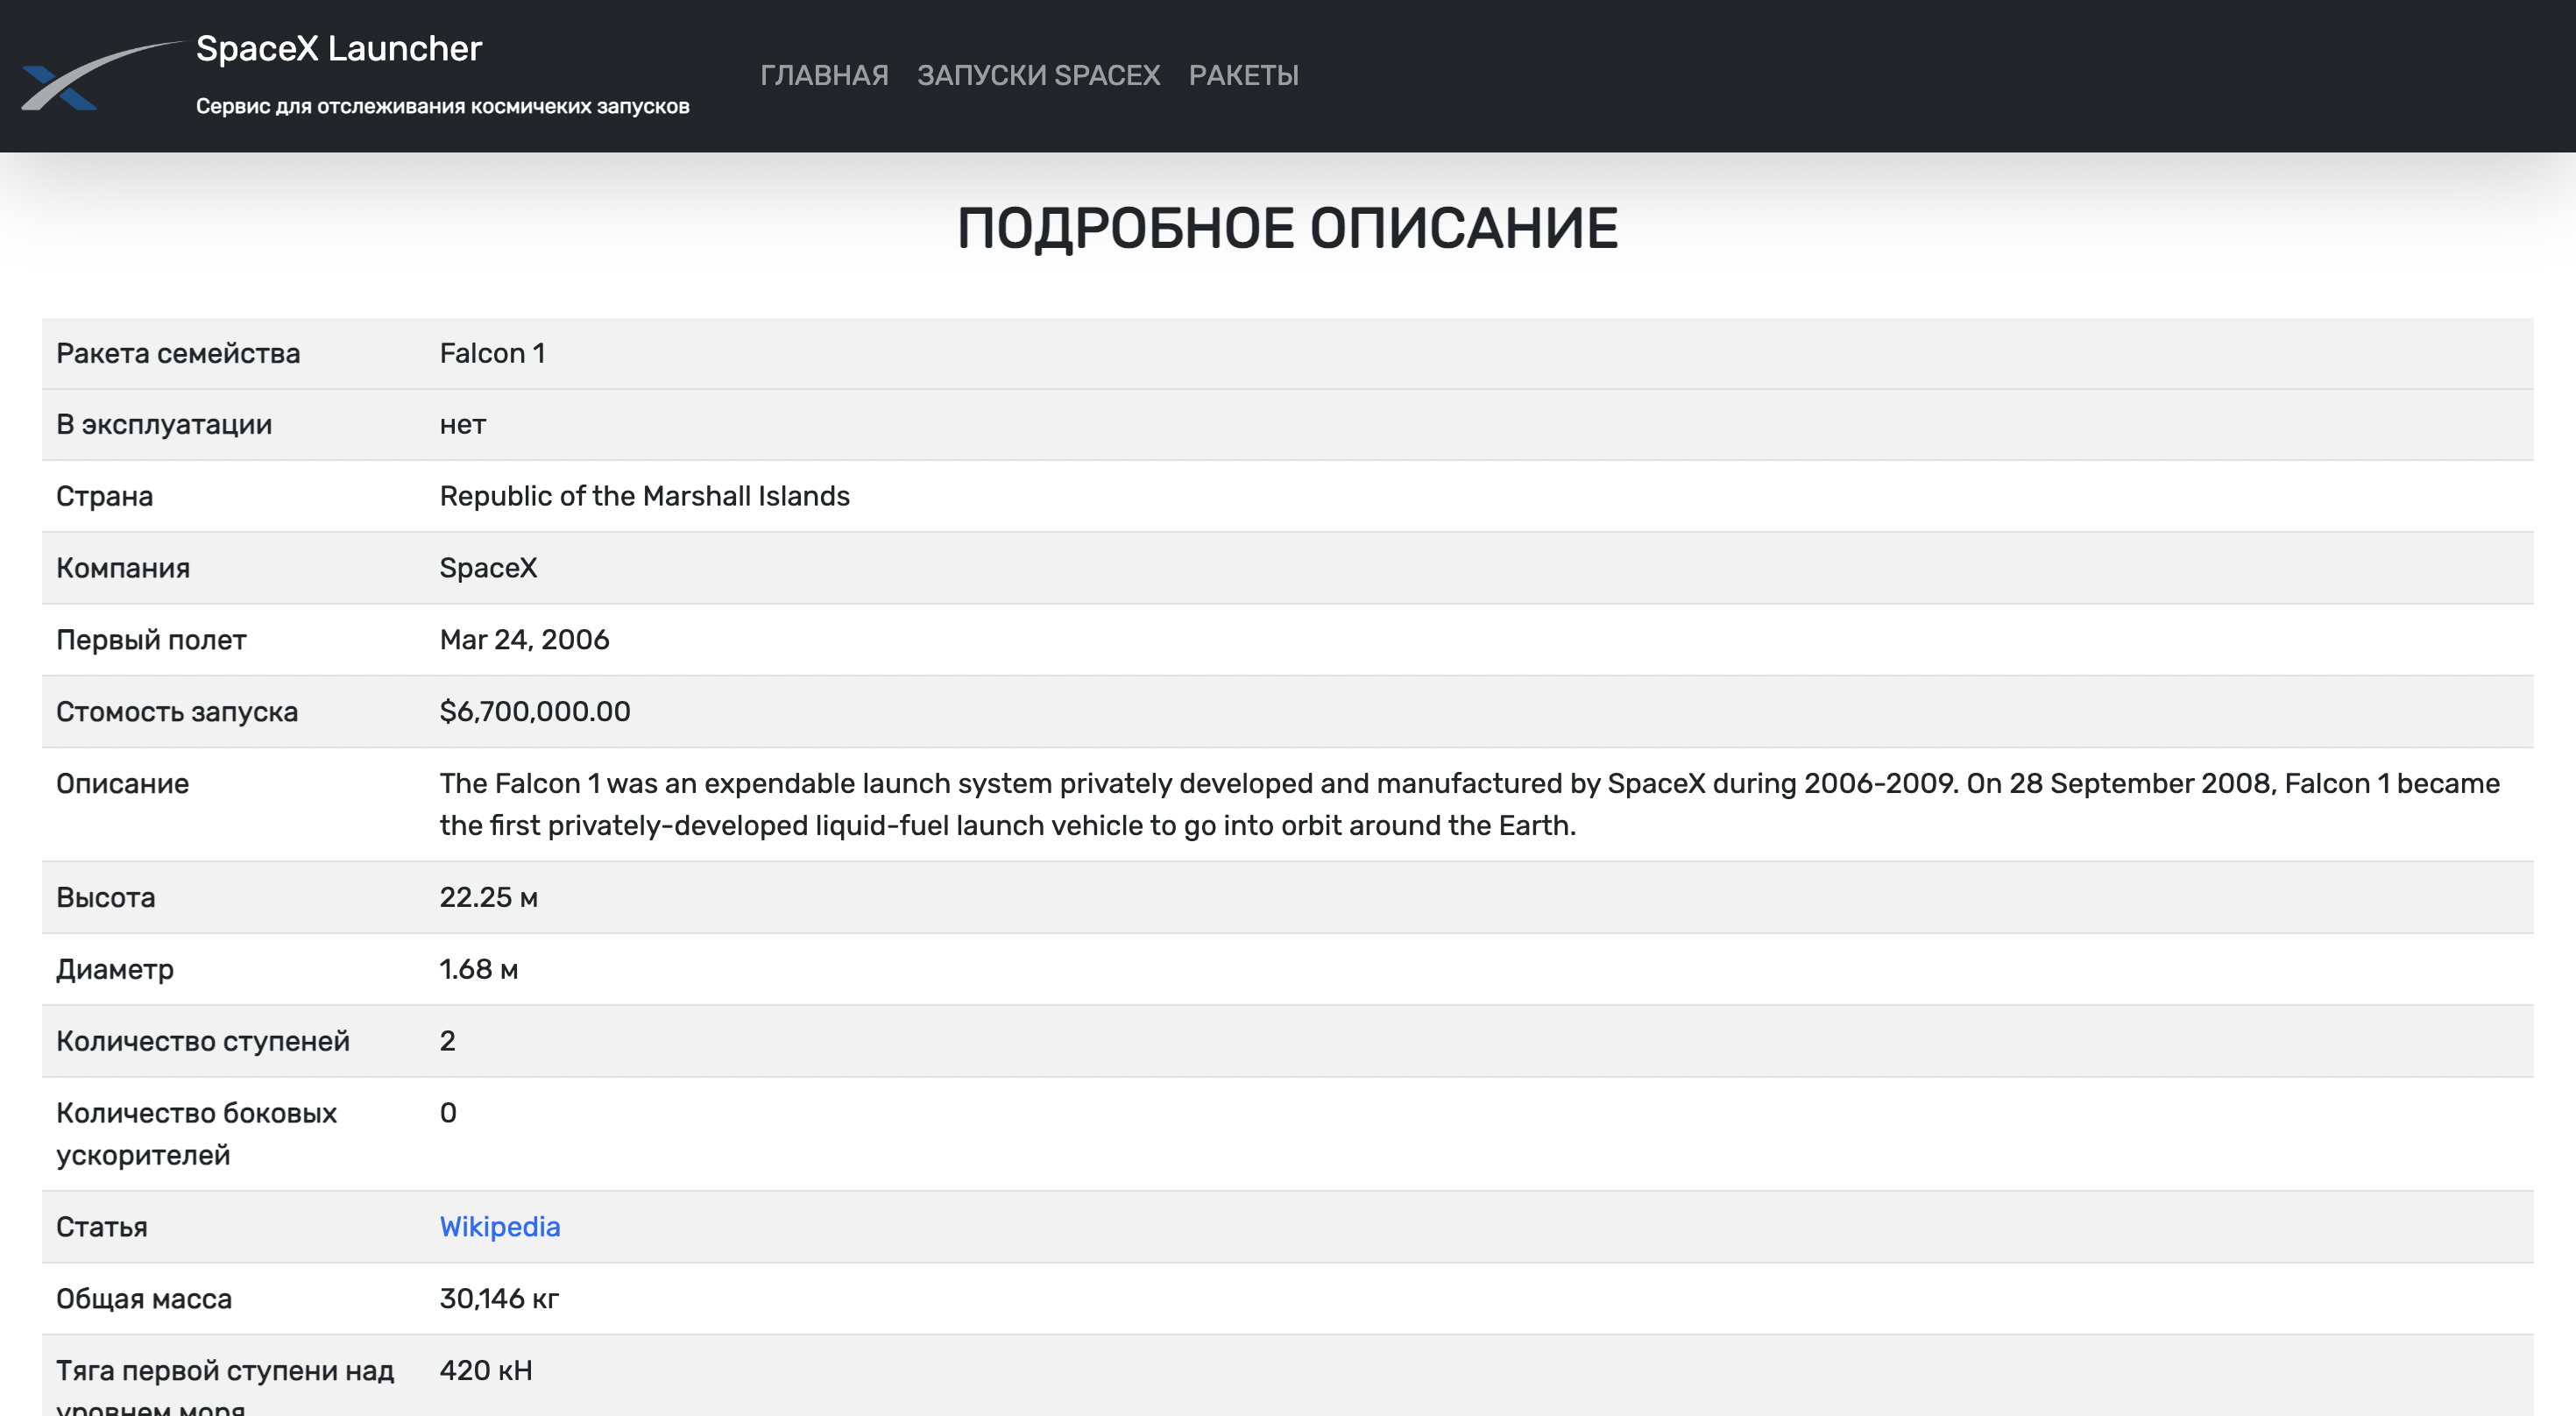Click the Компания SpaceX value cell

(488, 568)
